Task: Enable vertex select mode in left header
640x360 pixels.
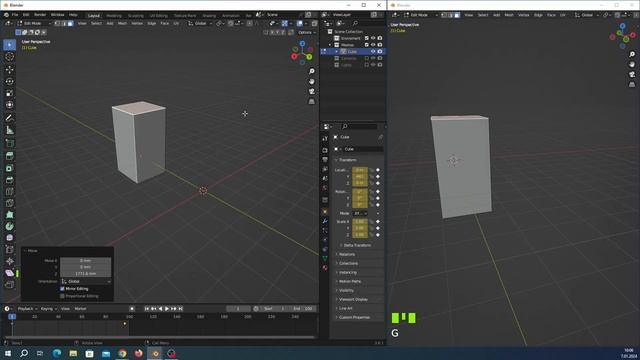Action: coord(58,24)
